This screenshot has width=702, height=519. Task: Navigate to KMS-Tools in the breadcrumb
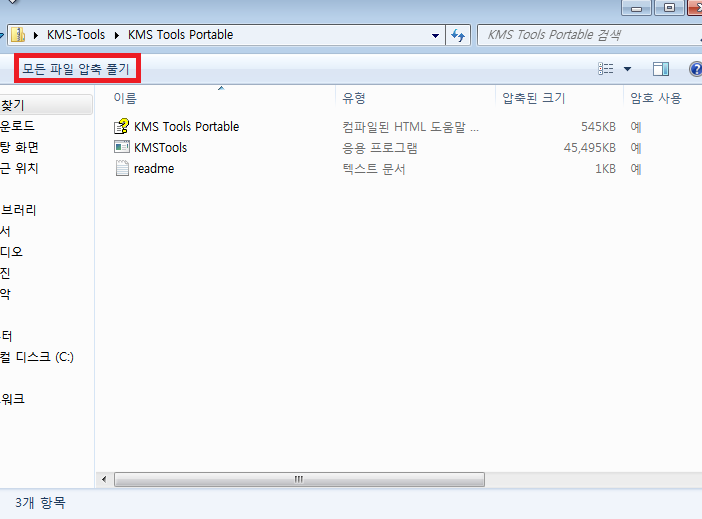[x=76, y=35]
